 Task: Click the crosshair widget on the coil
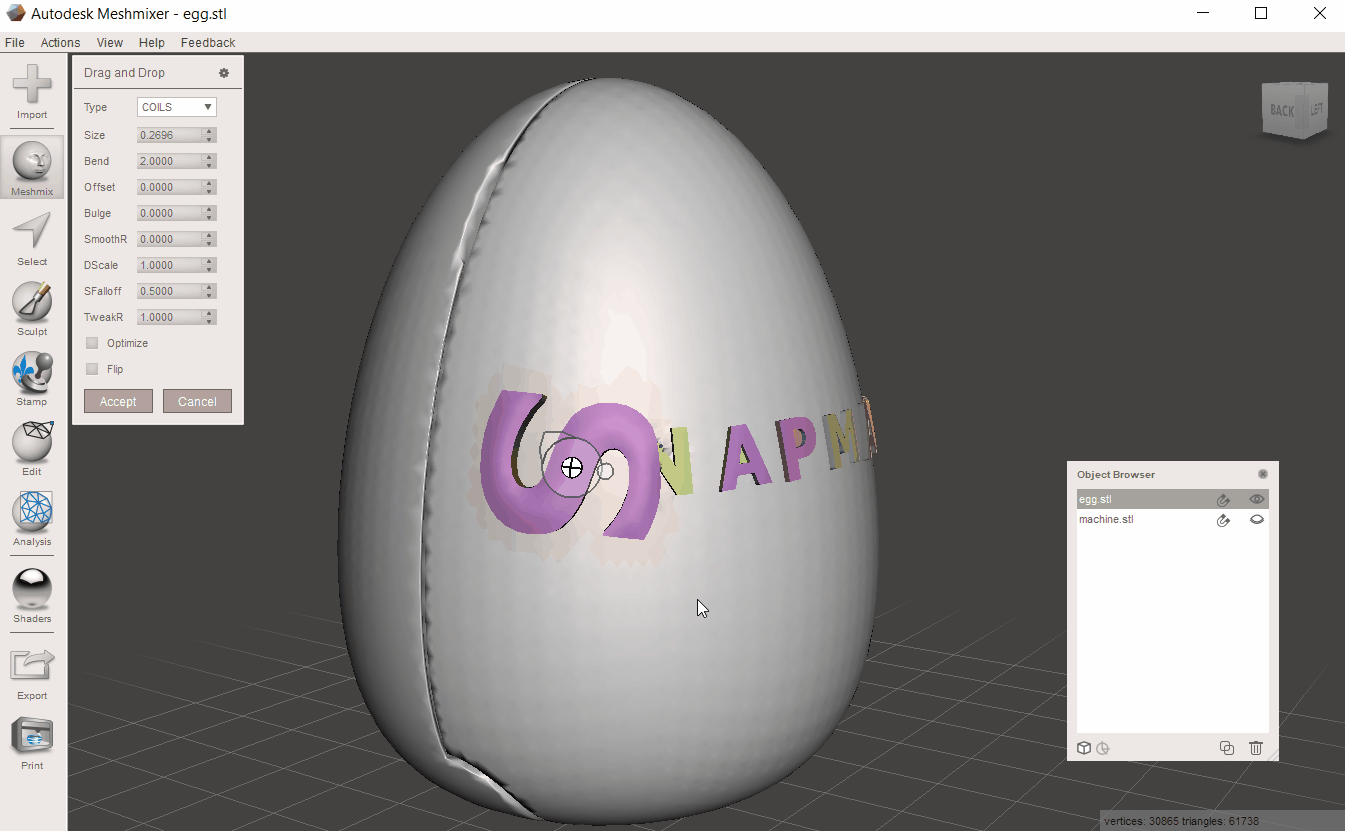coord(572,467)
